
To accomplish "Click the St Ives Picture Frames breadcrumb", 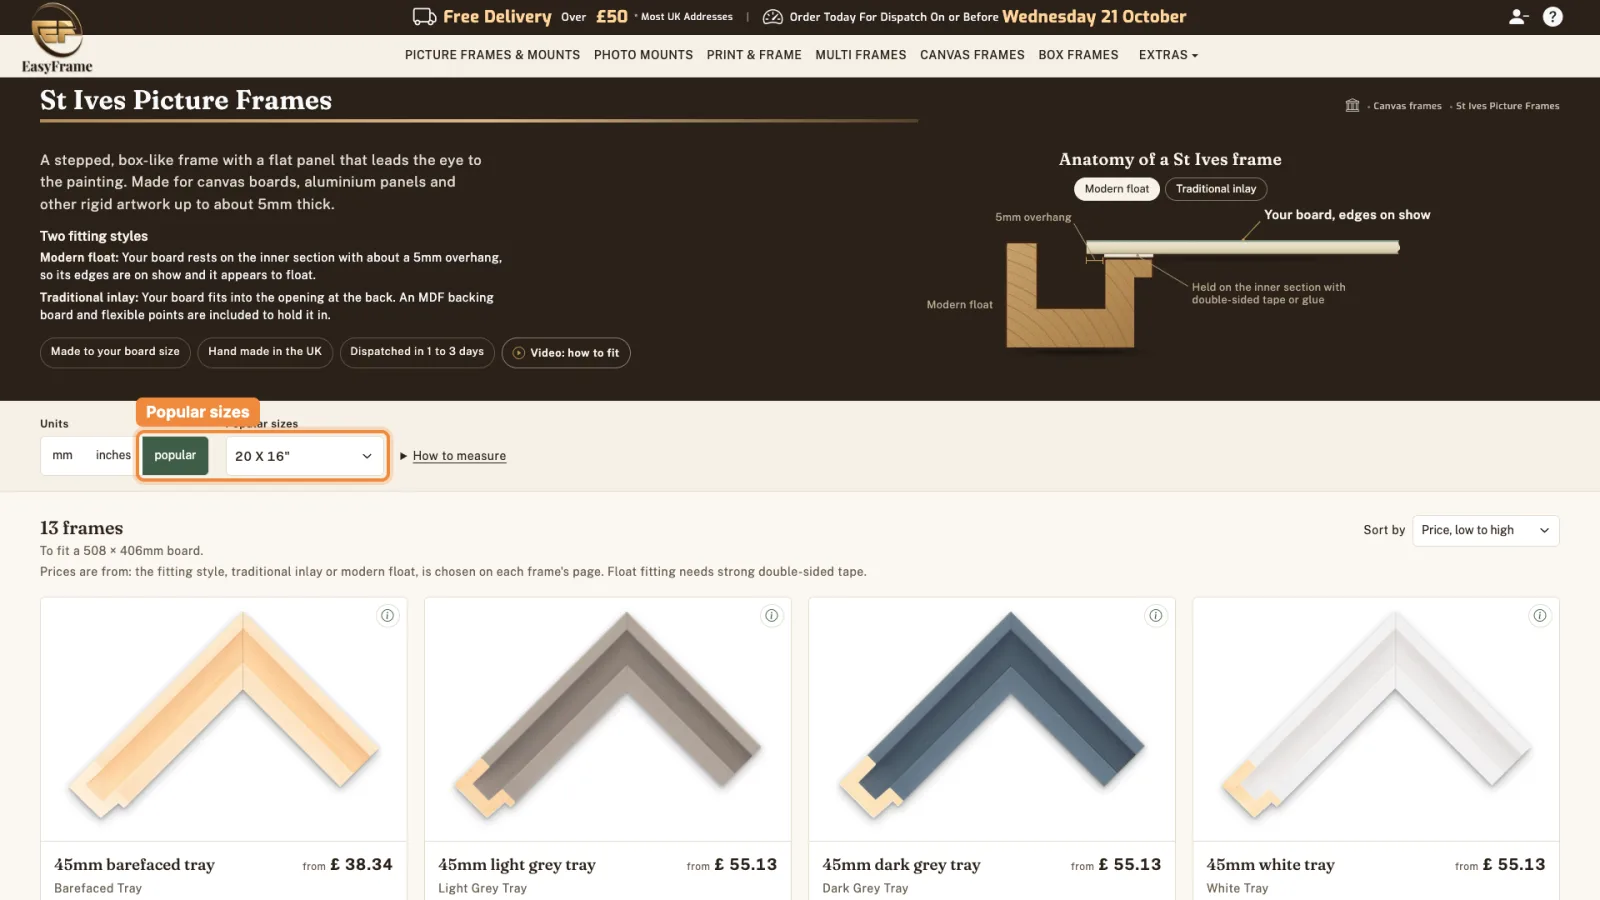I will pos(1507,106).
